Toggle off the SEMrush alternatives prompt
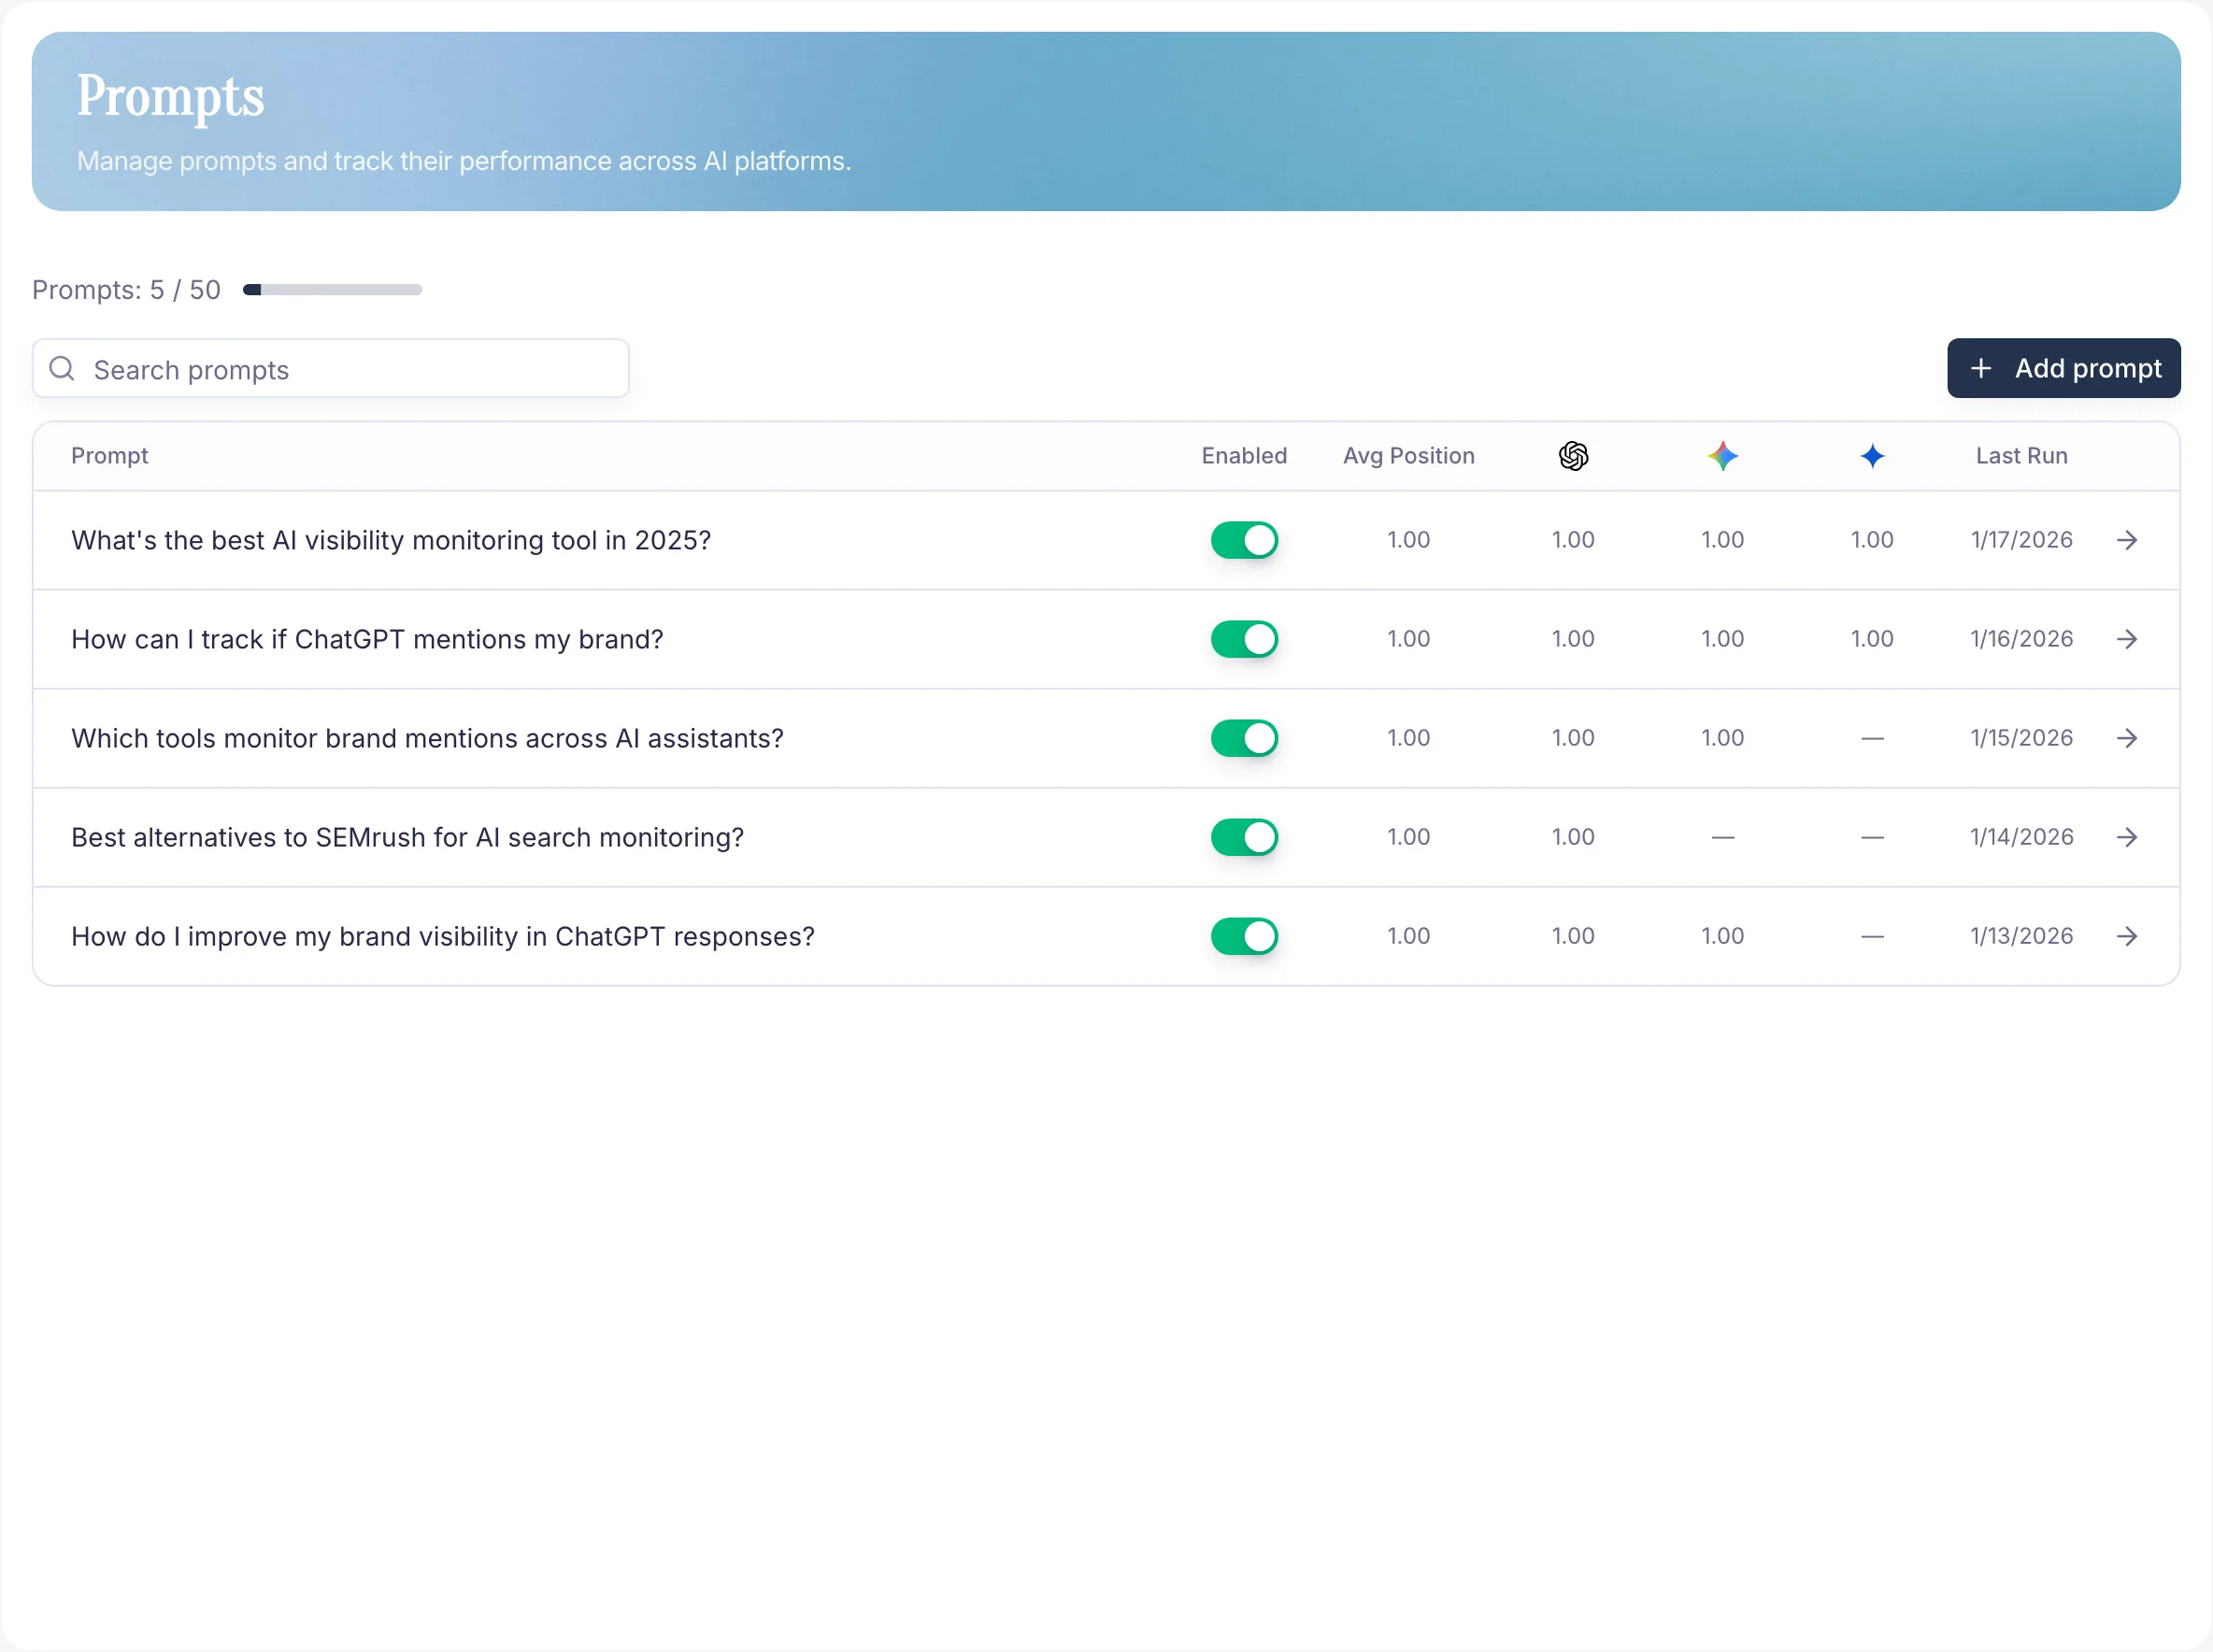The height and width of the screenshot is (1652, 2213). tap(1244, 837)
